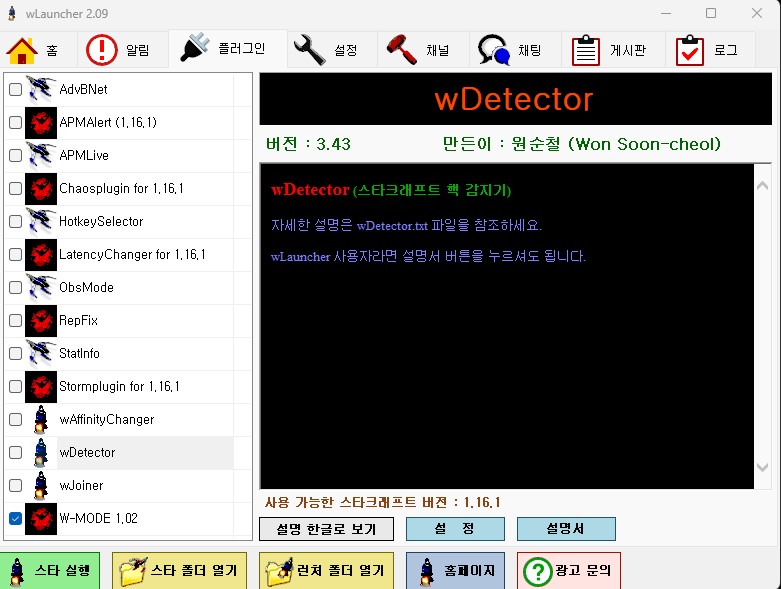Click the HotkeySelector wraith icon
This screenshot has height=589, width=781.
coord(41,221)
